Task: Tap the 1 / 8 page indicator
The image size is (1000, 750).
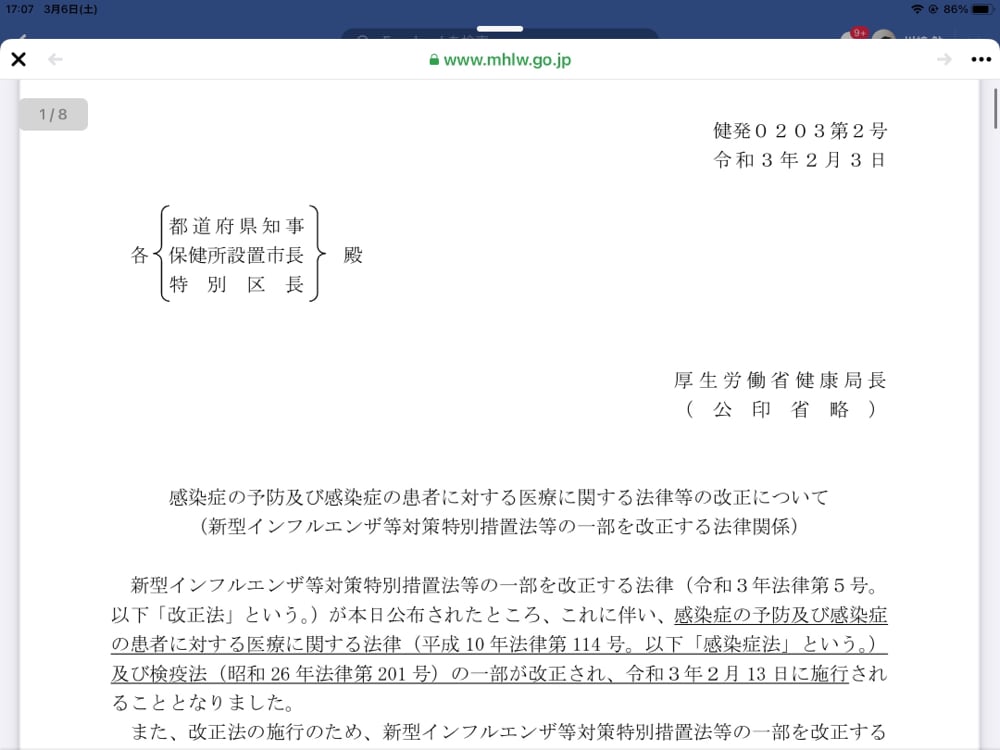Action: 53,114
